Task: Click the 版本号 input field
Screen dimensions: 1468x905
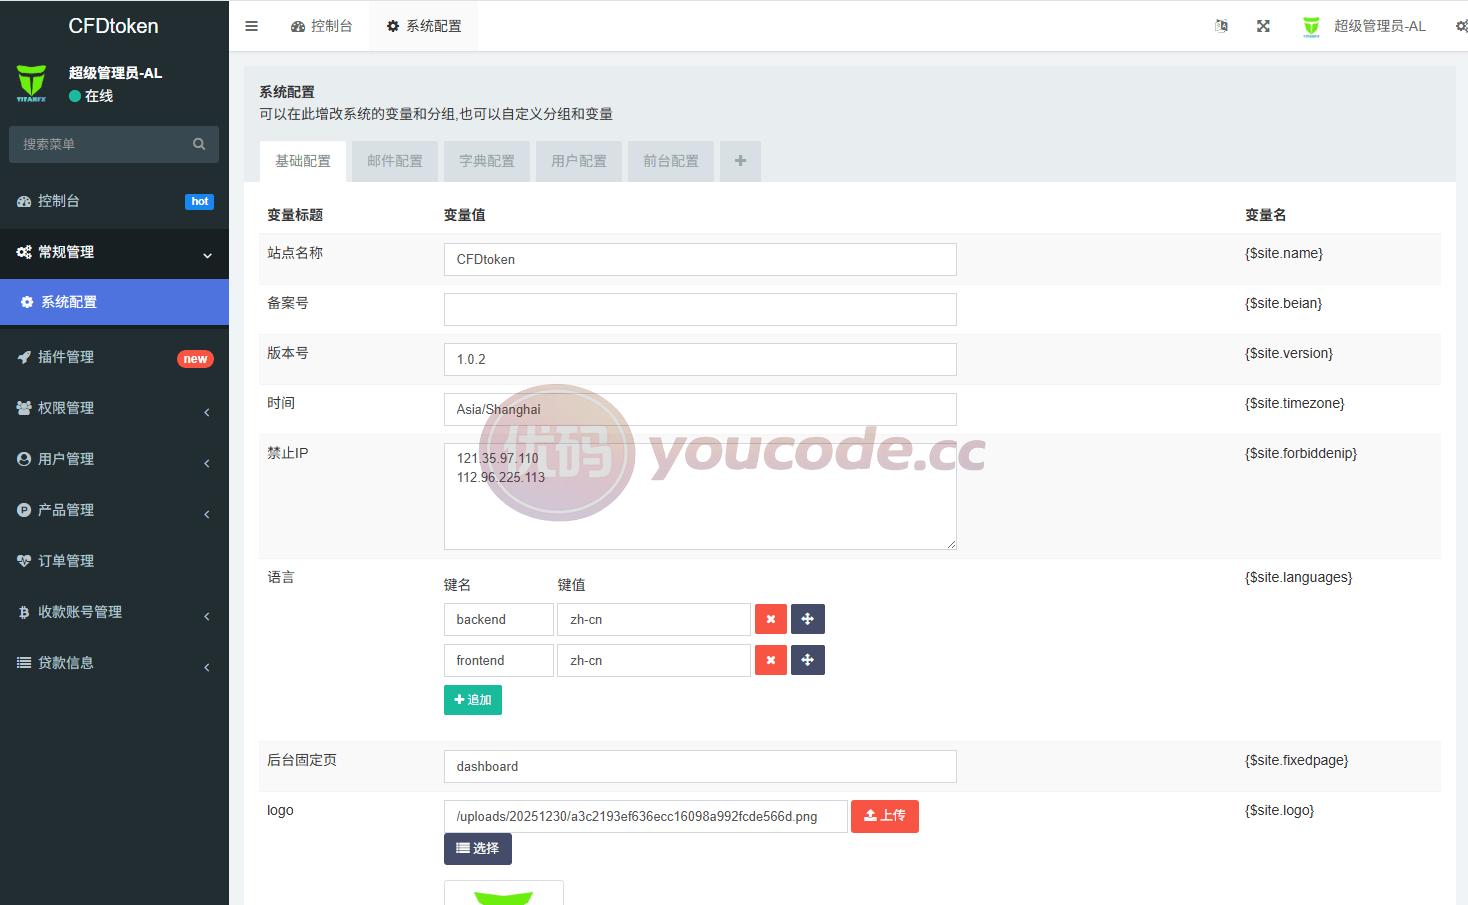Action: 700,359
